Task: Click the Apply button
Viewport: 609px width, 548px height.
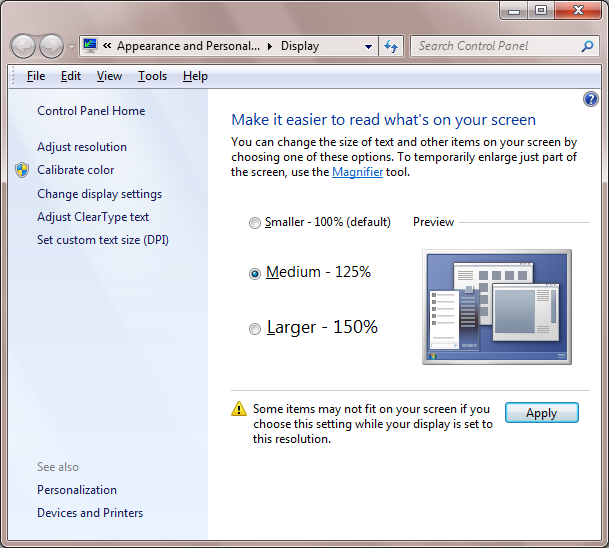Action: pyautogui.click(x=541, y=412)
